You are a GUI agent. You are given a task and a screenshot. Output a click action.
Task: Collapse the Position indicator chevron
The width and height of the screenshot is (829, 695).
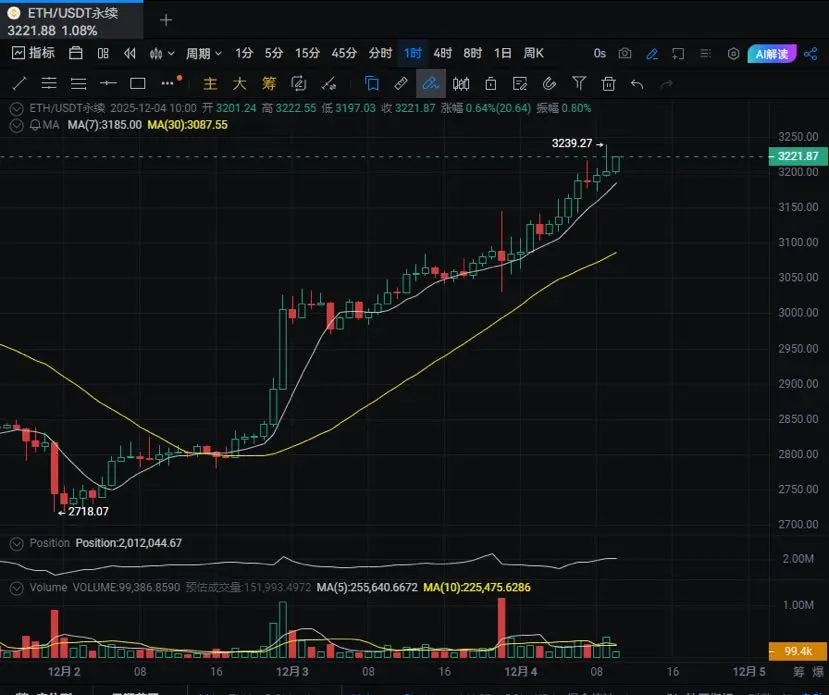click(16, 544)
